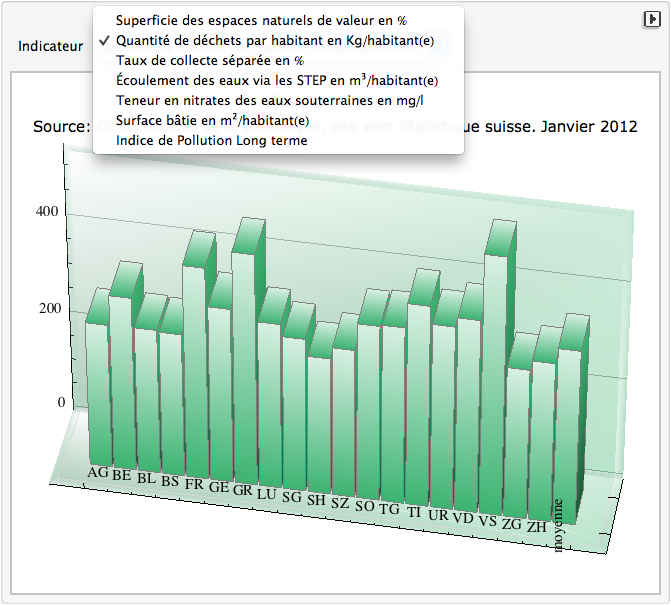Click the 200 tick on vertical axis
This screenshot has height=605, width=671.
pyautogui.click(x=49, y=308)
